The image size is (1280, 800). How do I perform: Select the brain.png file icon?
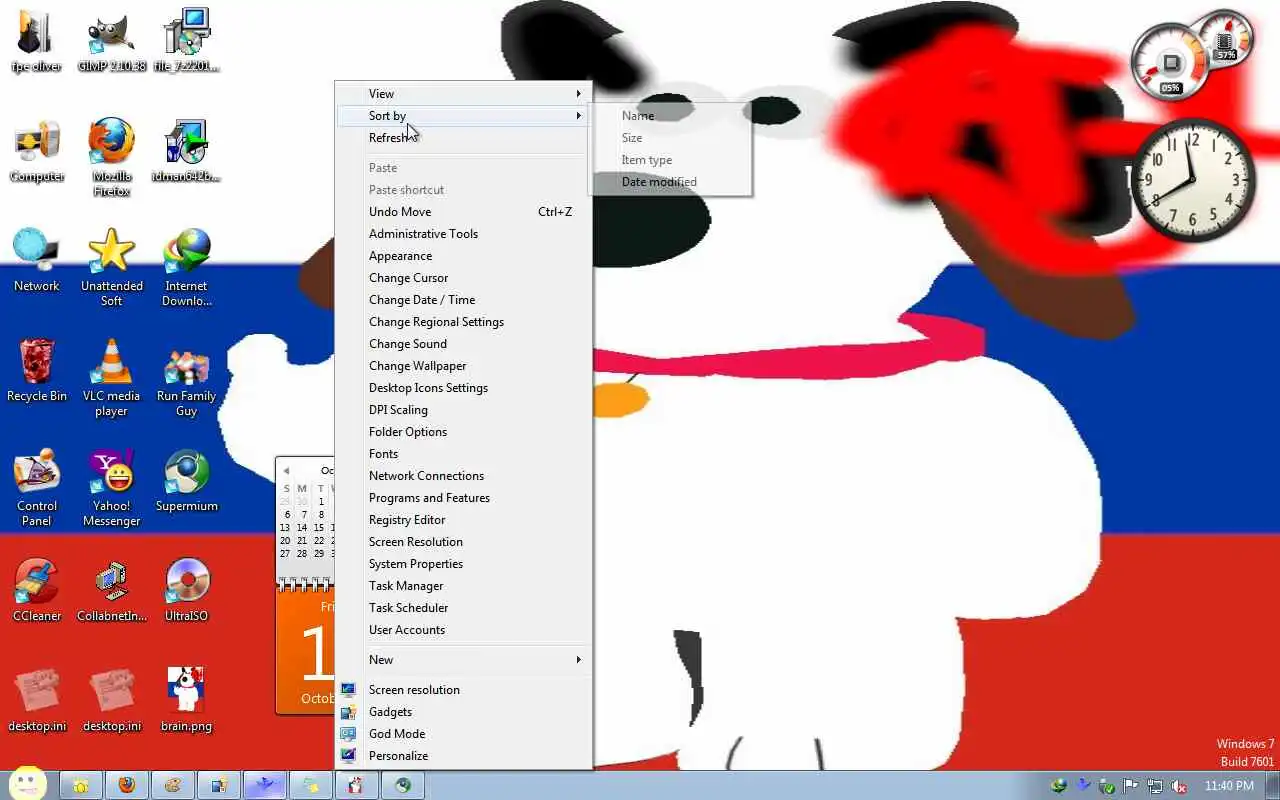186,700
